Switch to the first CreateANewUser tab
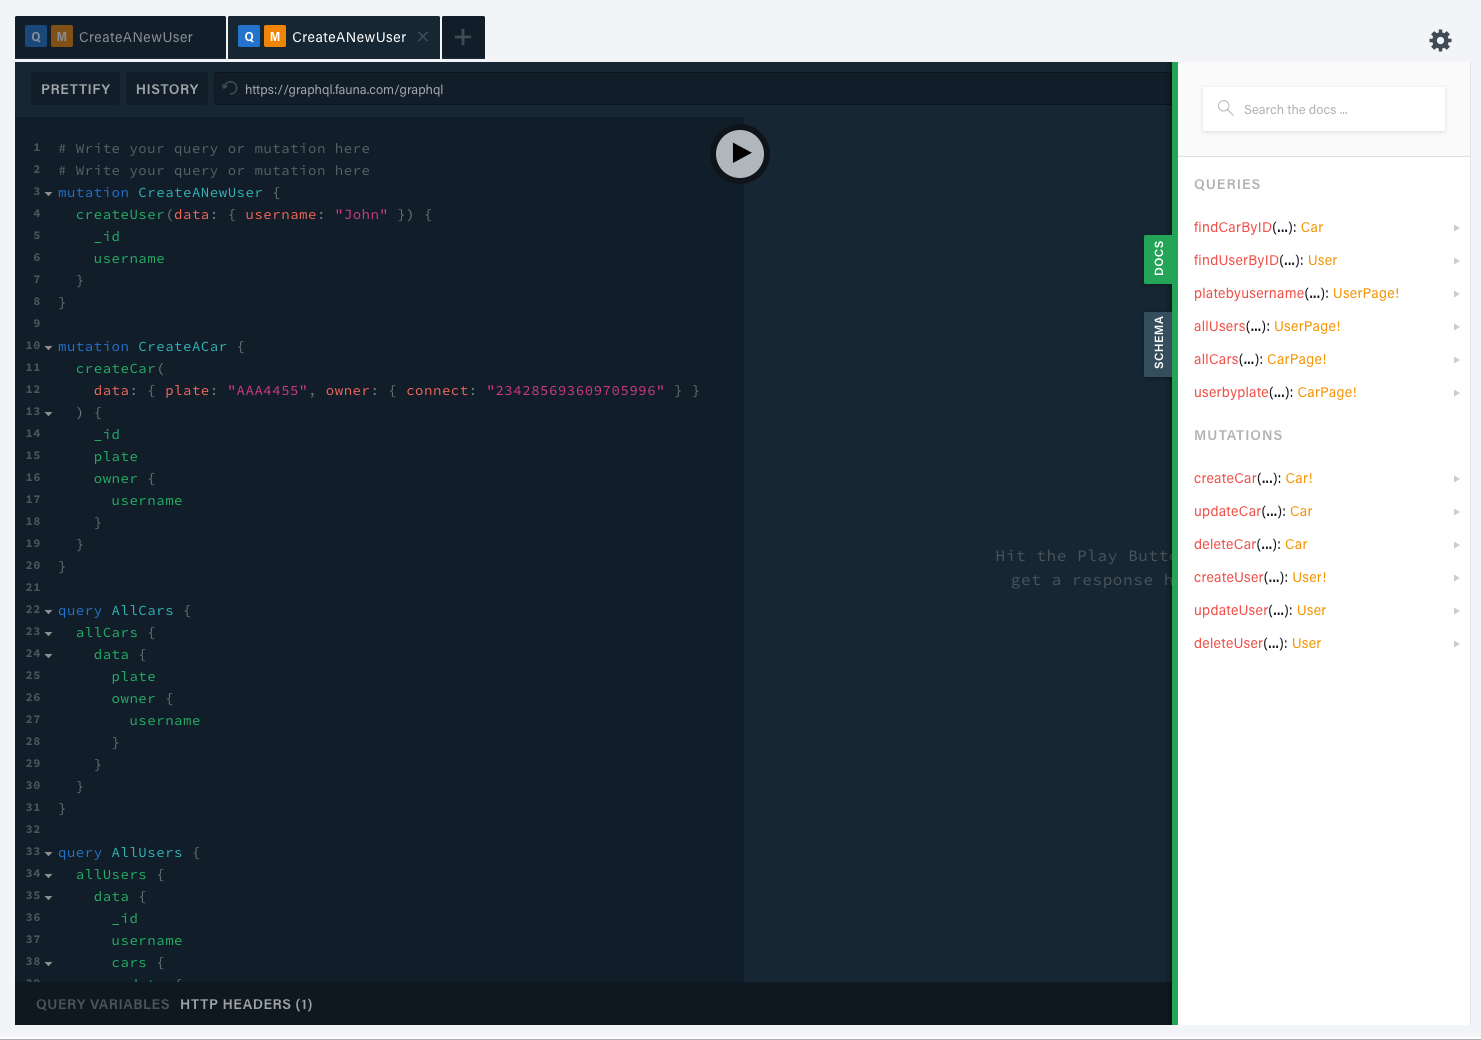Viewport: 1481px width, 1040px height. click(x=120, y=37)
